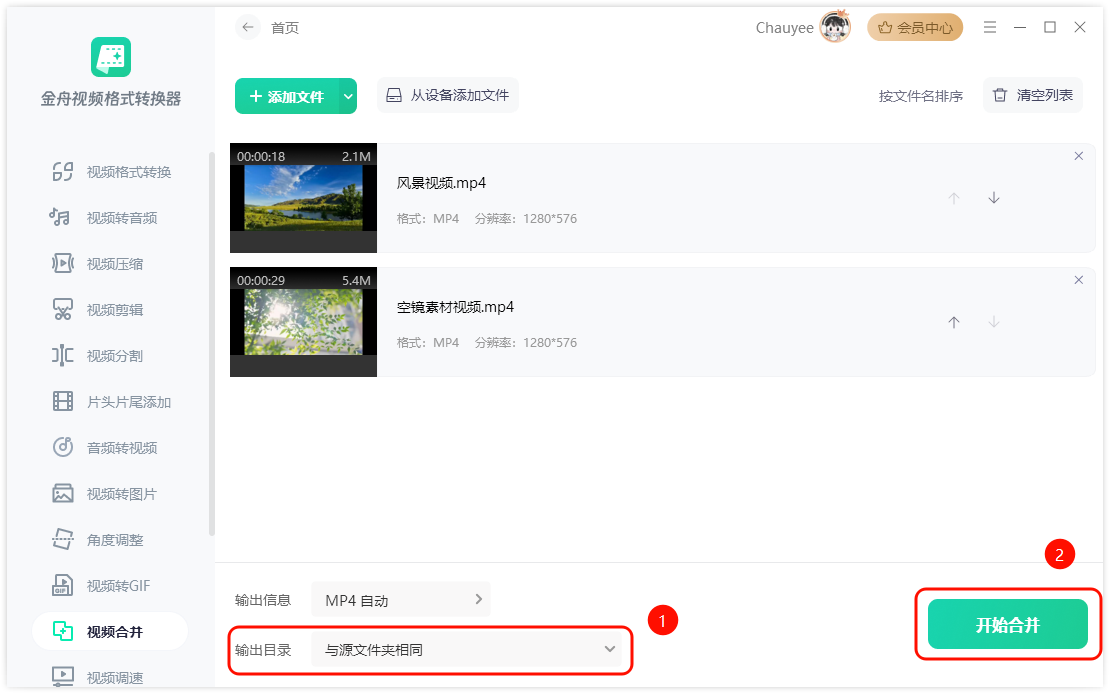The width and height of the screenshot is (1110, 694).
Task: Click the 开始合并 button
Action: 1007,625
